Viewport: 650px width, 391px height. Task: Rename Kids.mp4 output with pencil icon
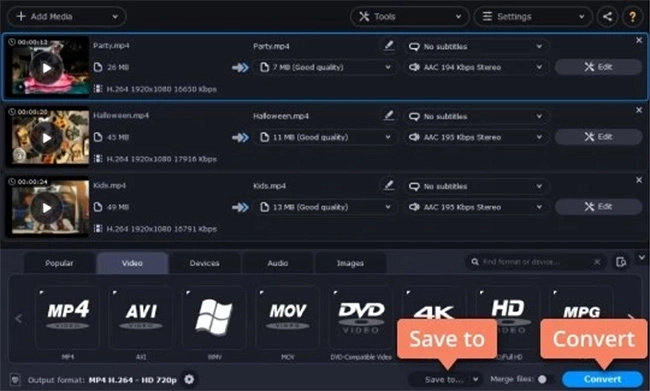click(x=388, y=185)
